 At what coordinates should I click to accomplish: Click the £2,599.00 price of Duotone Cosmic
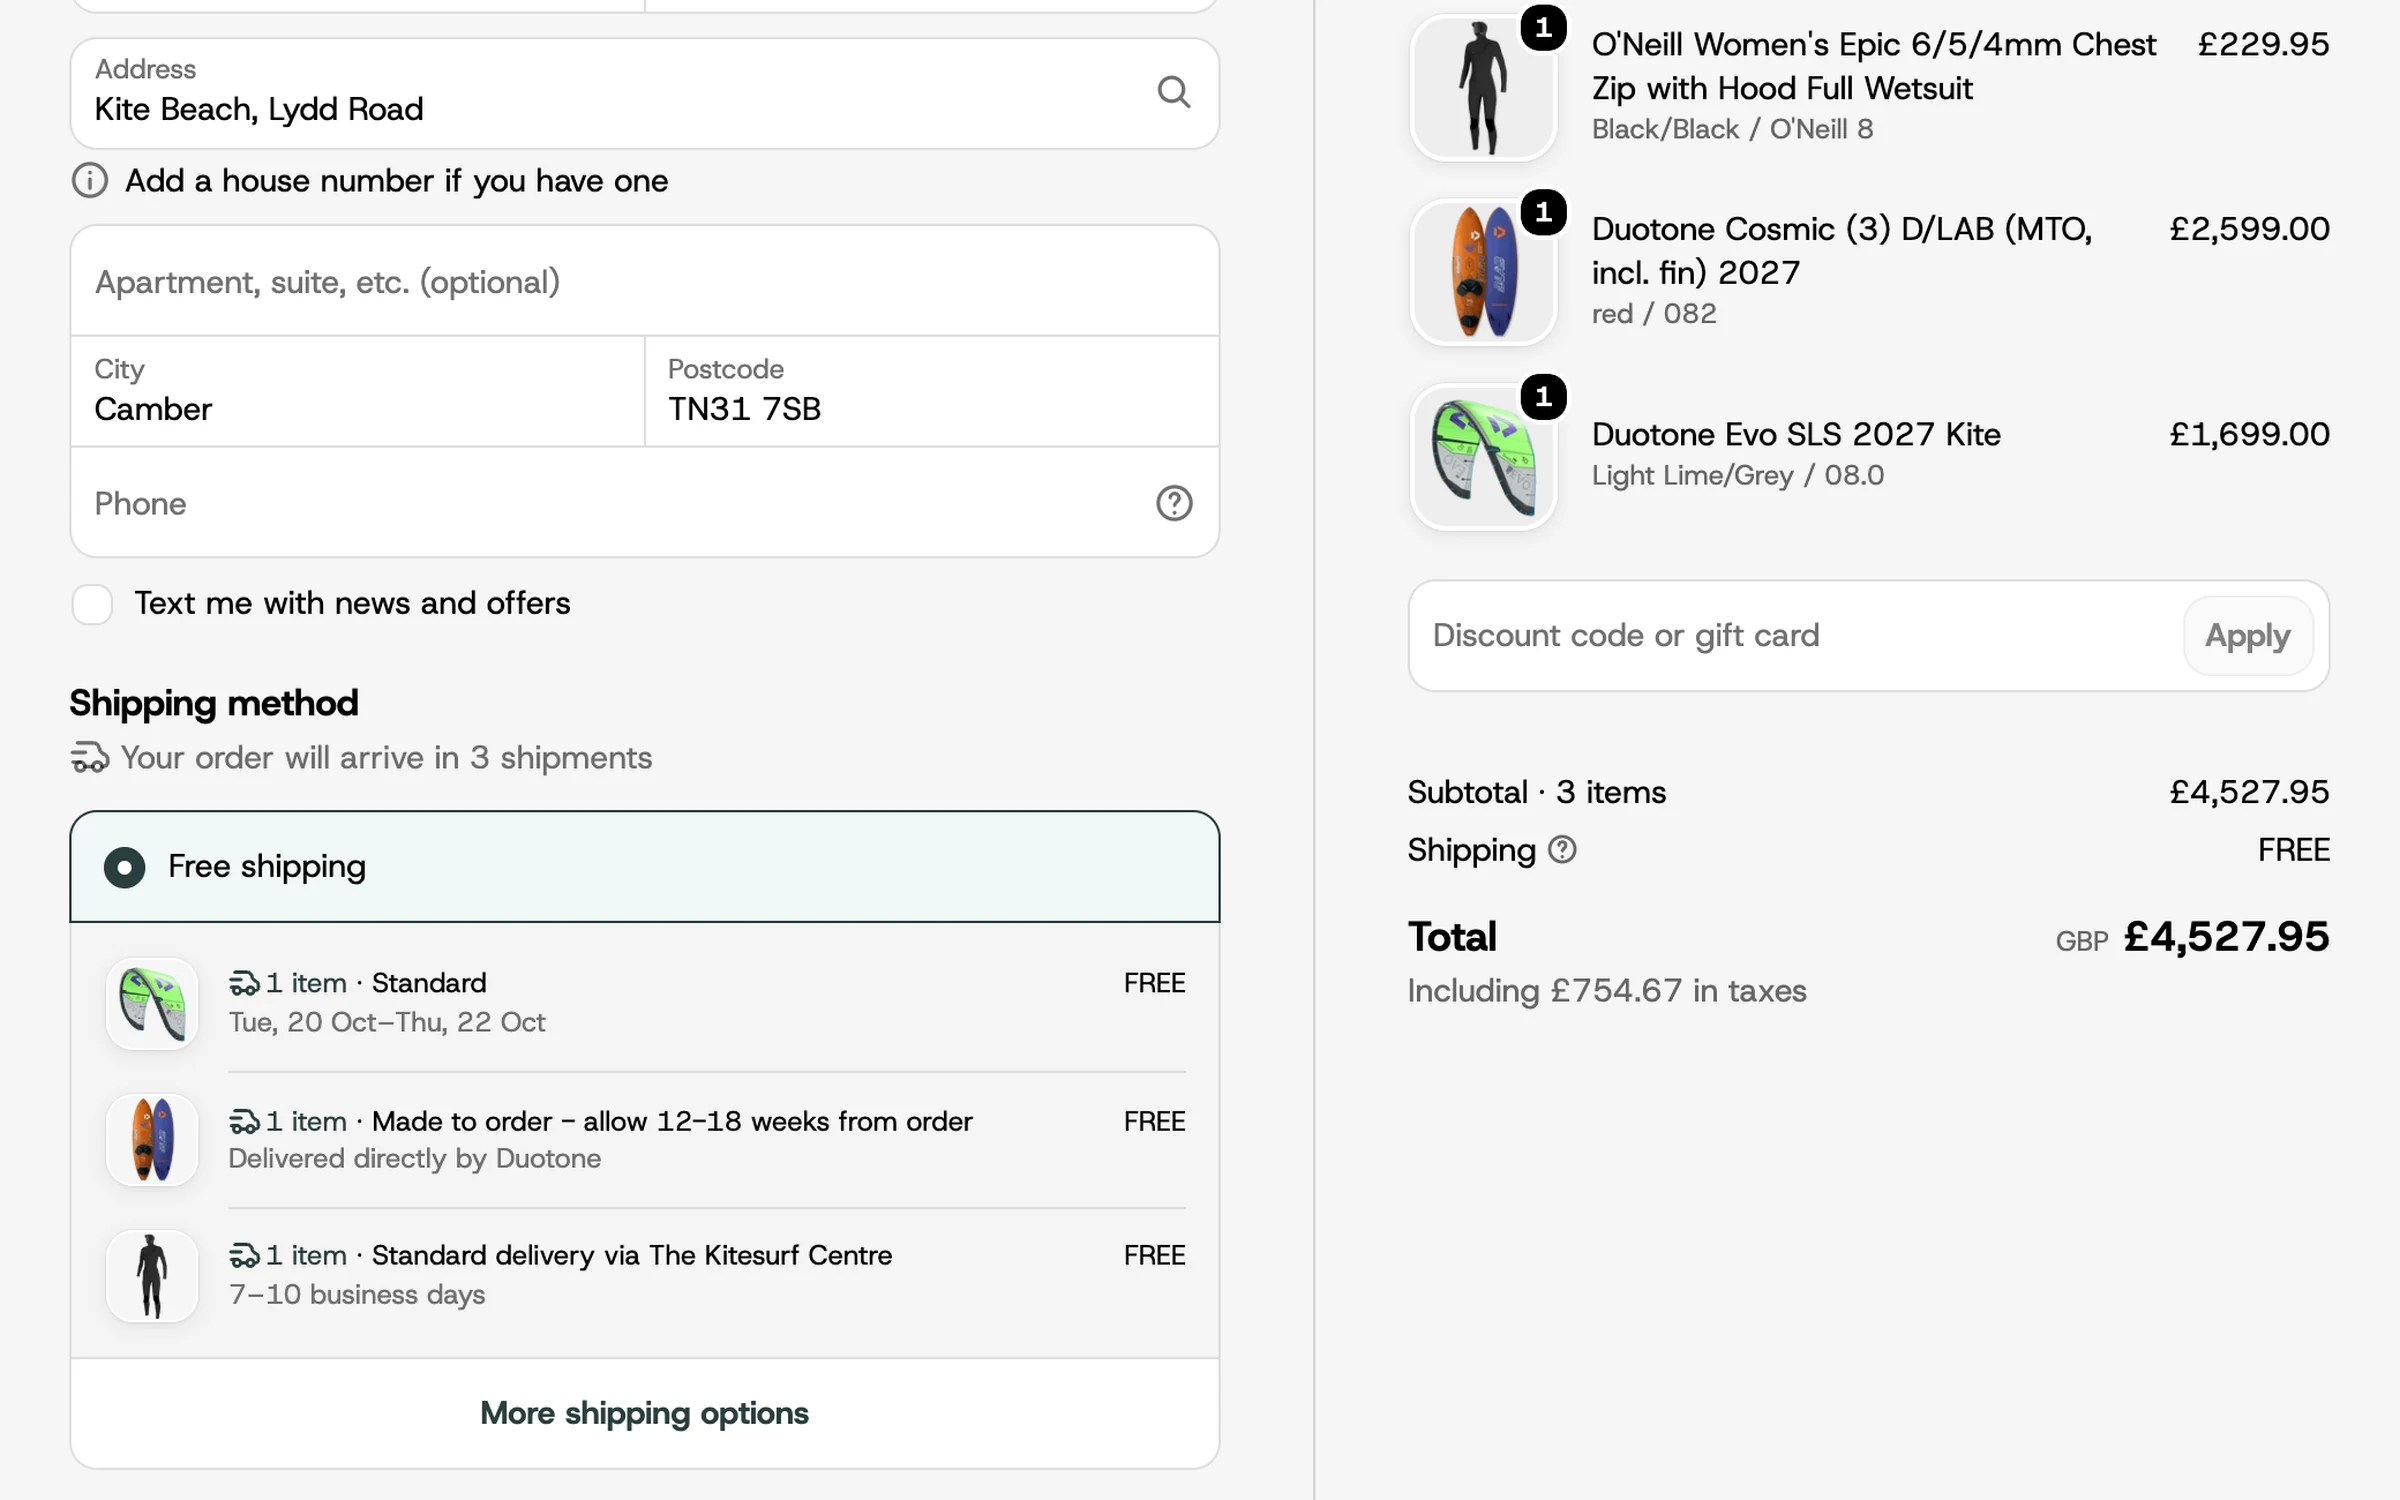point(2249,229)
